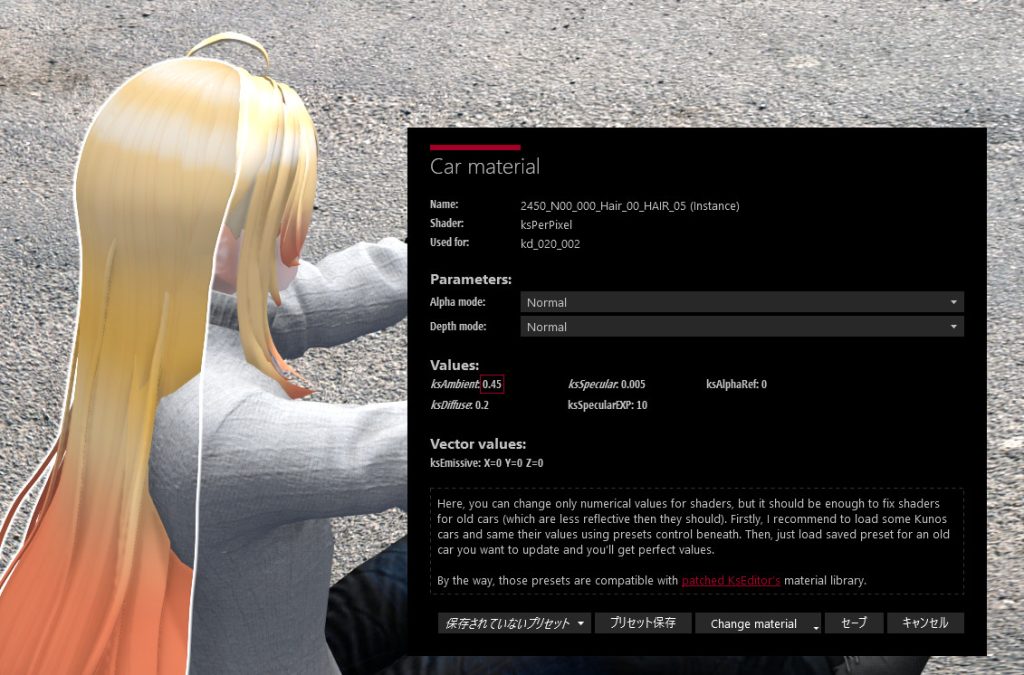The height and width of the screenshot is (675, 1024).
Task: Expand the unsaved preset (保存されていないプリセット) dropdown
Action: pos(514,623)
